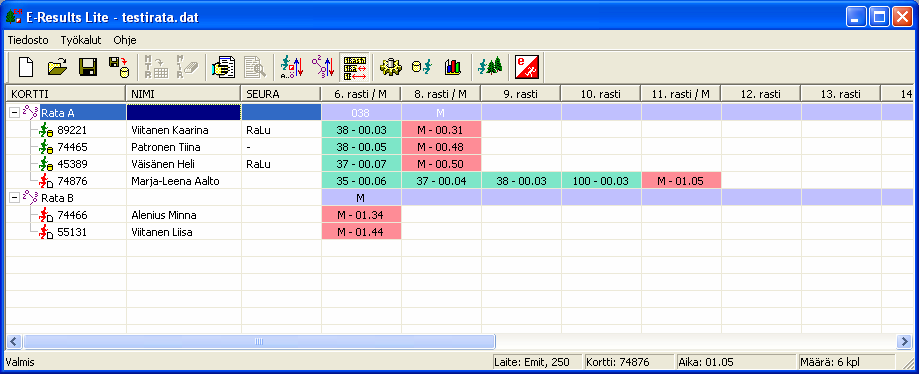Open the bar chart statistics icon
This screenshot has width=919, height=374.
point(452,67)
